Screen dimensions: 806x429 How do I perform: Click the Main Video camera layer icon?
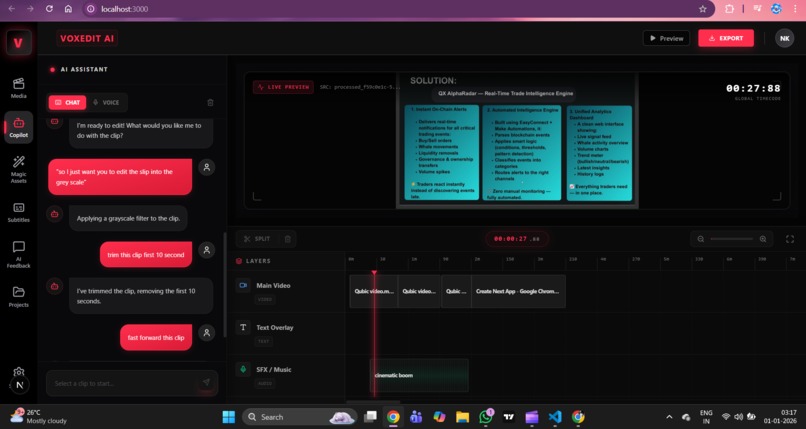tap(243, 285)
